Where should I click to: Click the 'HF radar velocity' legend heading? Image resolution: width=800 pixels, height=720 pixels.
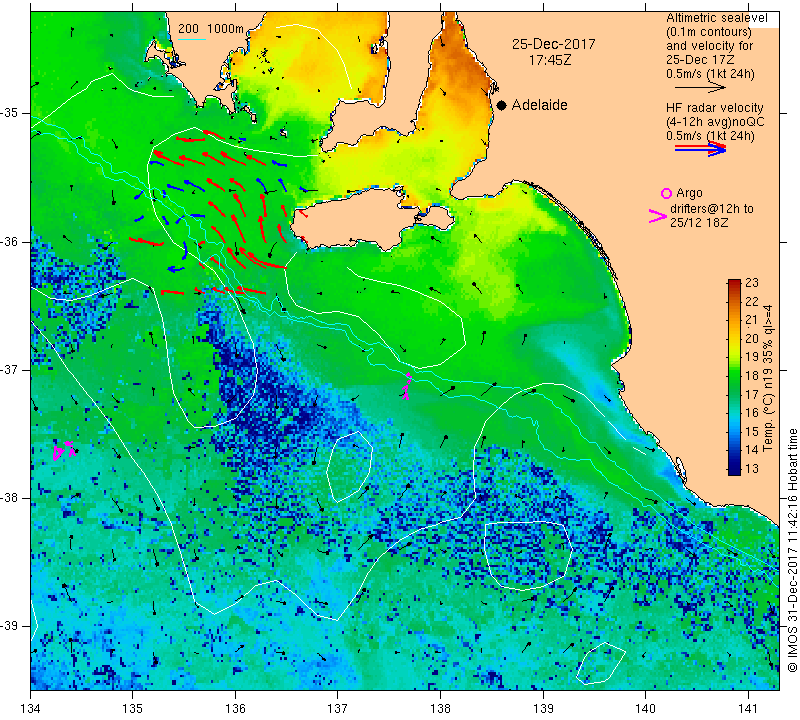(714, 108)
